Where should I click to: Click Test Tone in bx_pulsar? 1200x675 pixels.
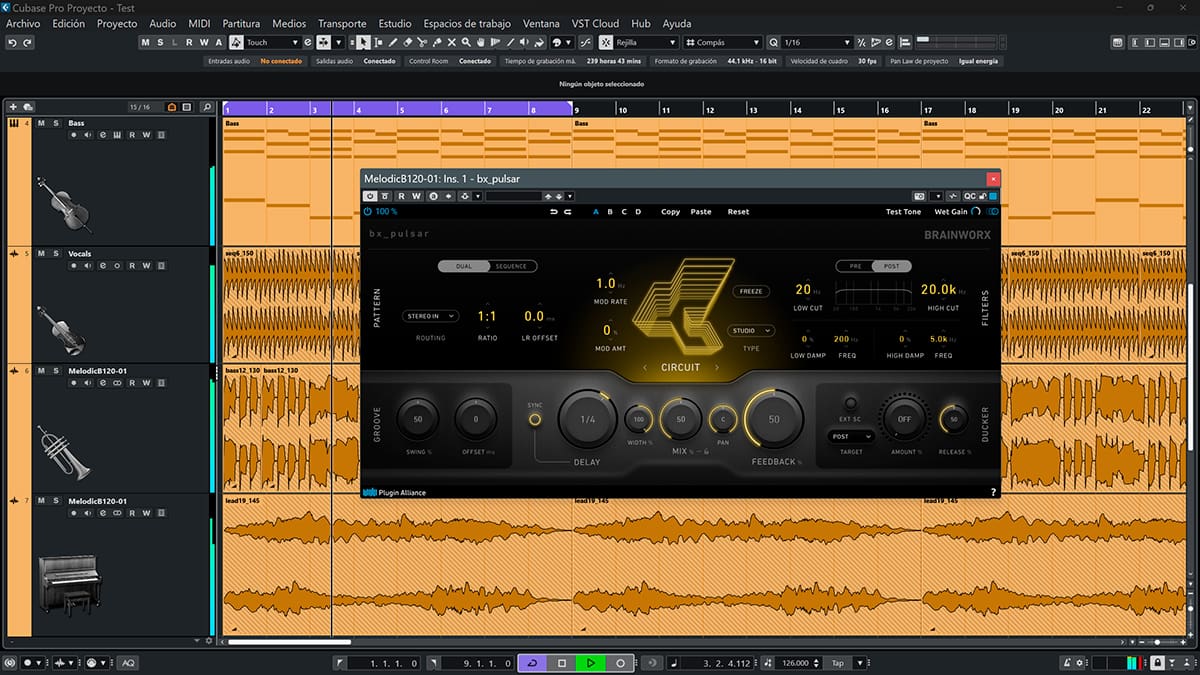[x=903, y=212]
